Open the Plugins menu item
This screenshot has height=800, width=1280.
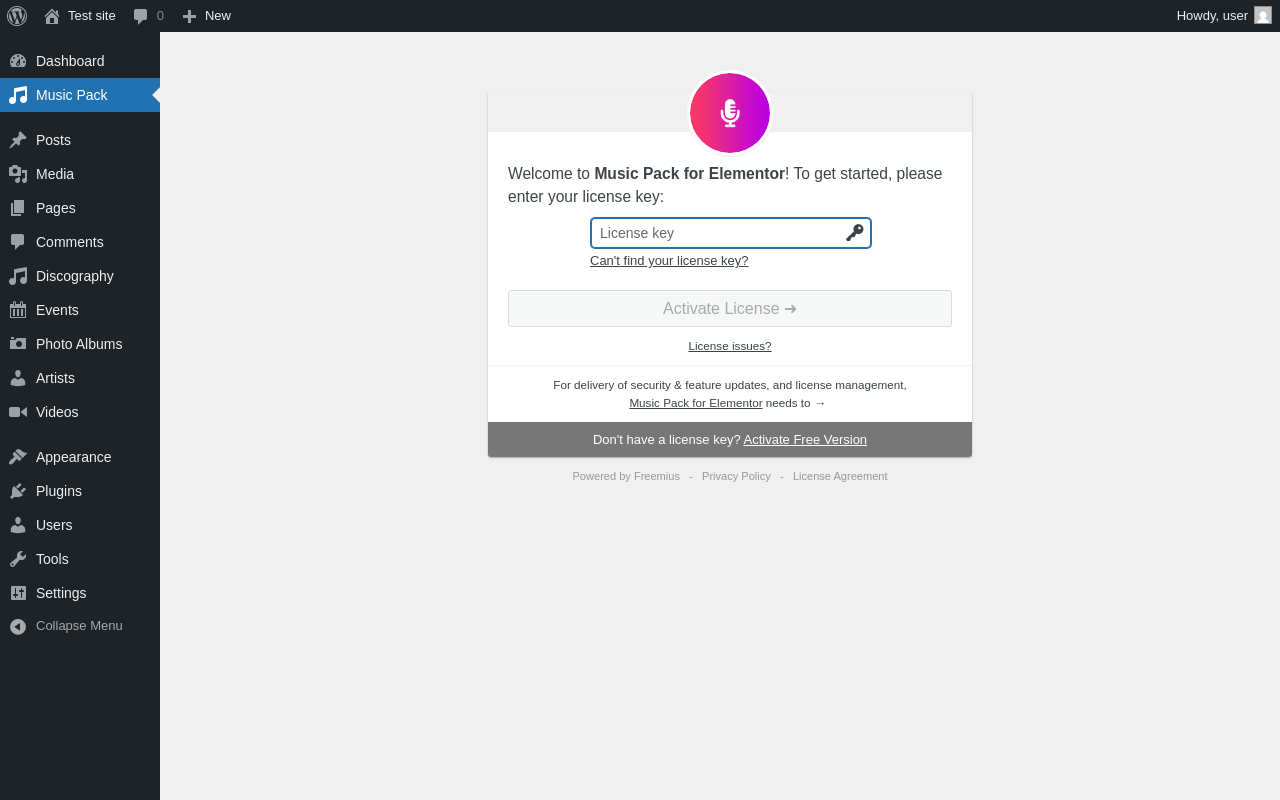(80, 491)
